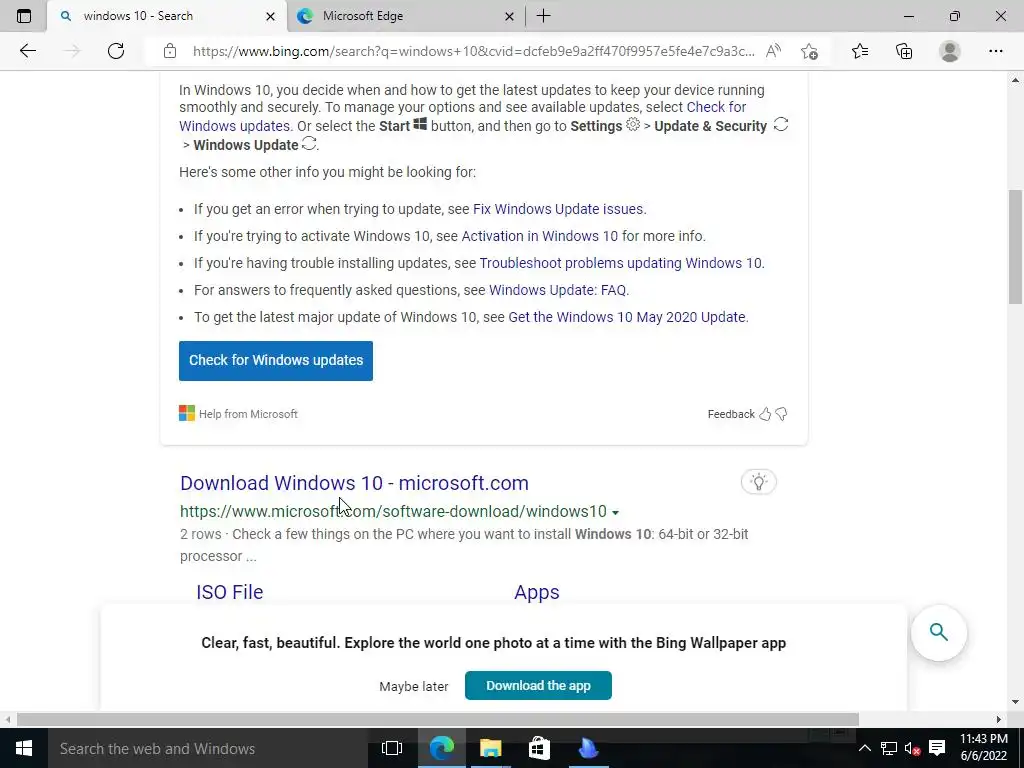Viewport: 1024px width, 768px height.
Task: Click the horizontal scrollbar thumb
Action: (x=438, y=719)
